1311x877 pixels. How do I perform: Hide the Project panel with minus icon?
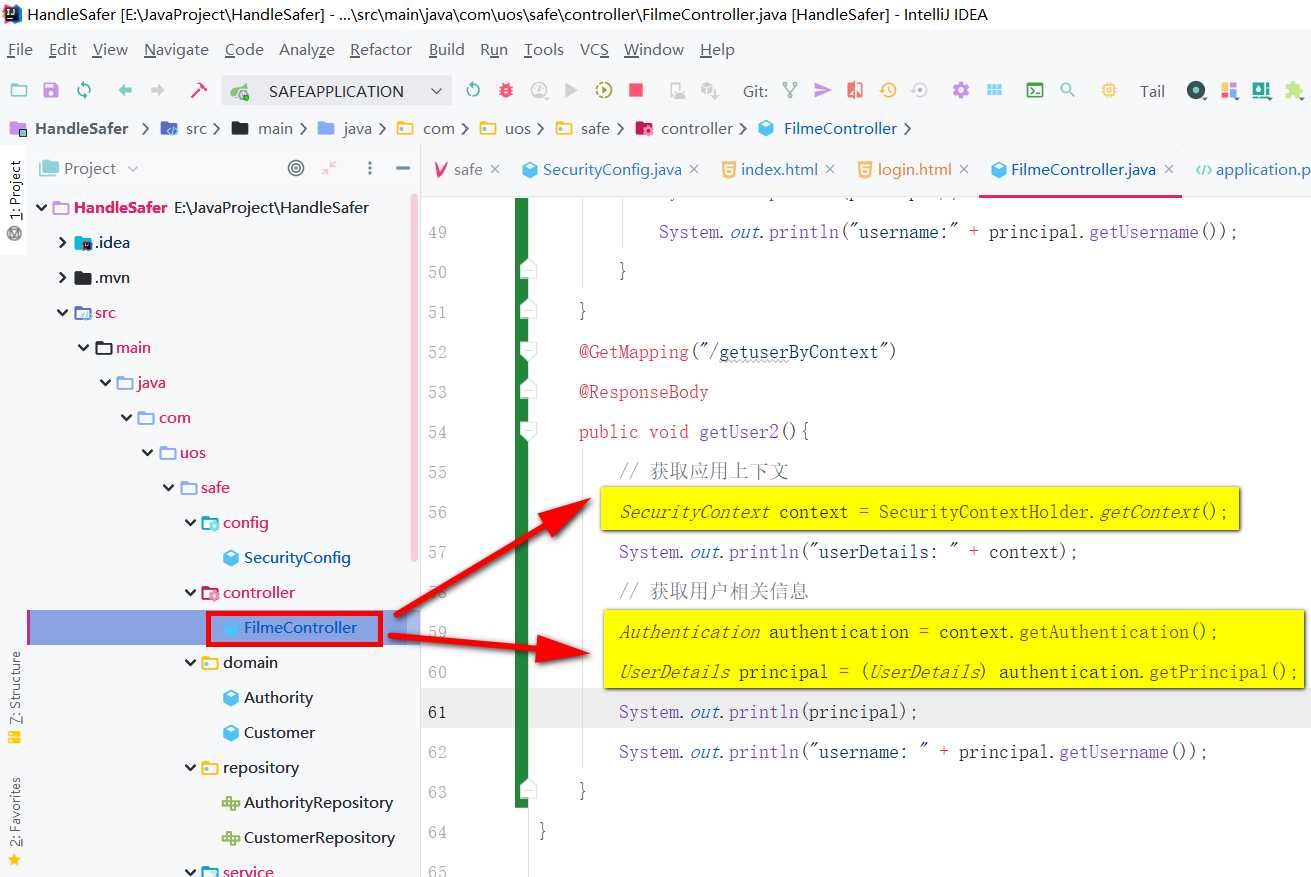(x=403, y=168)
